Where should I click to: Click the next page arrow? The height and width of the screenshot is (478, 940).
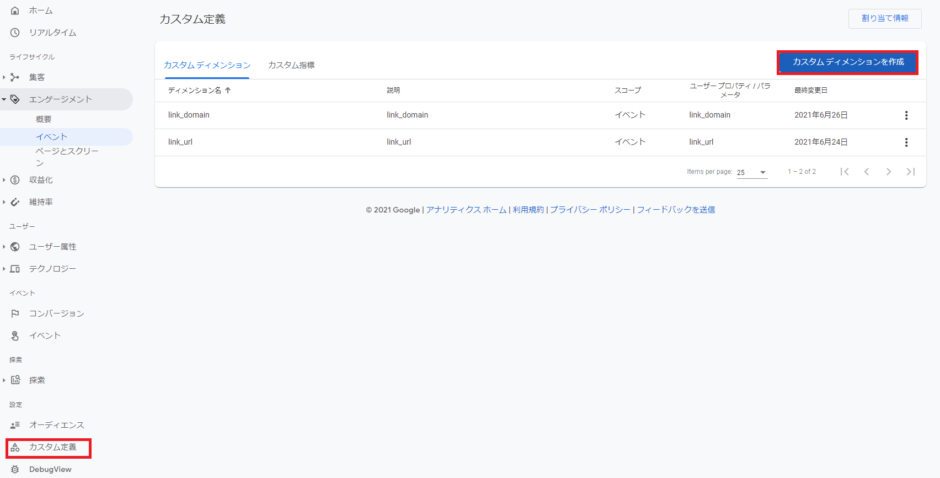(888, 172)
